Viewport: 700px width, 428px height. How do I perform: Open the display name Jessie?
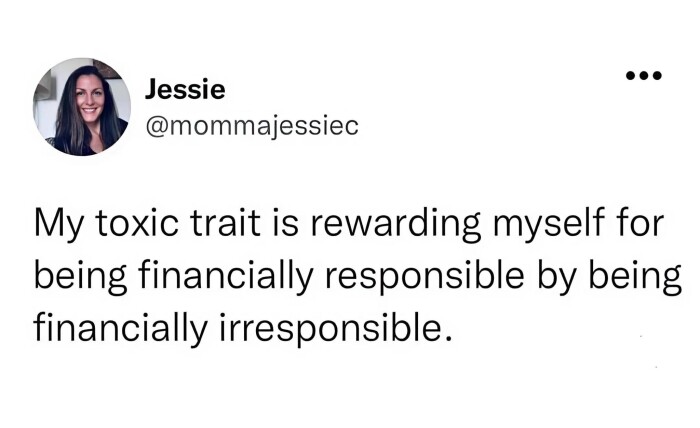coord(186,89)
